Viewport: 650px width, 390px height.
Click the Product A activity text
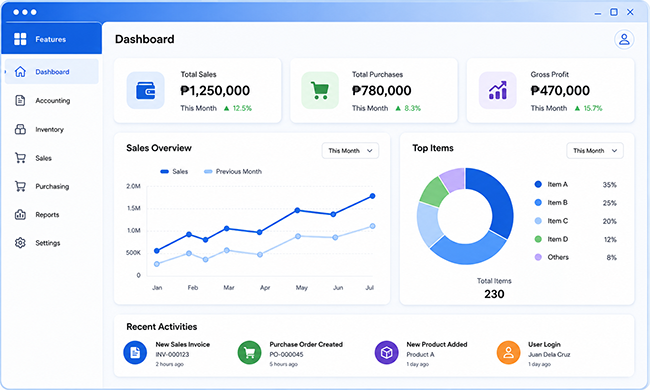pos(420,354)
